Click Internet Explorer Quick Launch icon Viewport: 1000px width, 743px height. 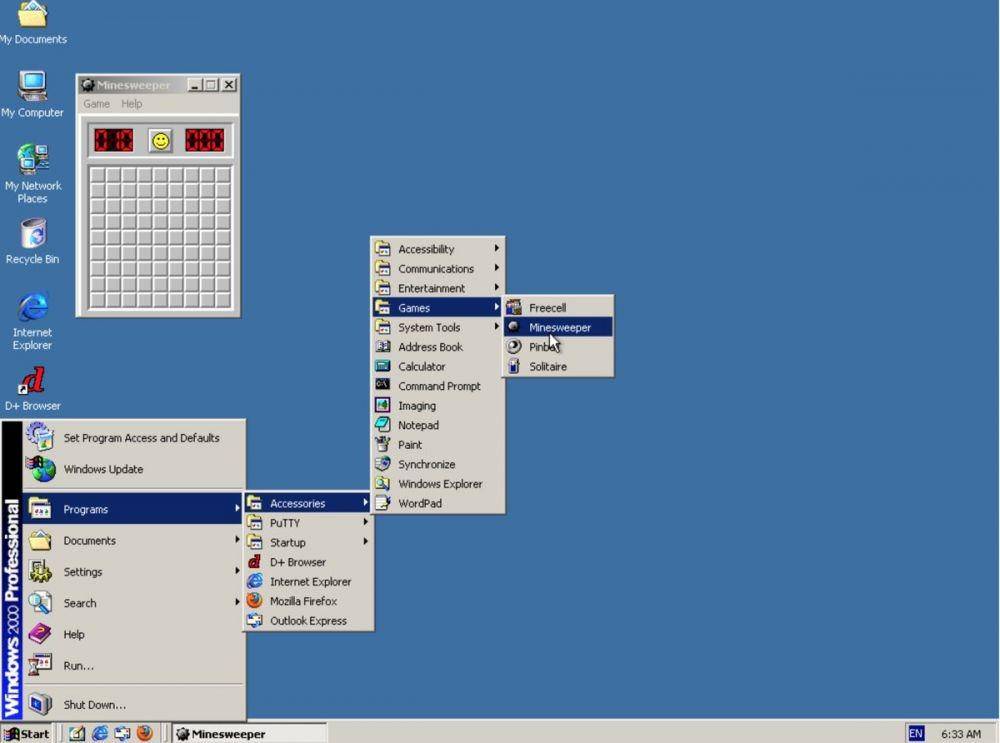100,733
